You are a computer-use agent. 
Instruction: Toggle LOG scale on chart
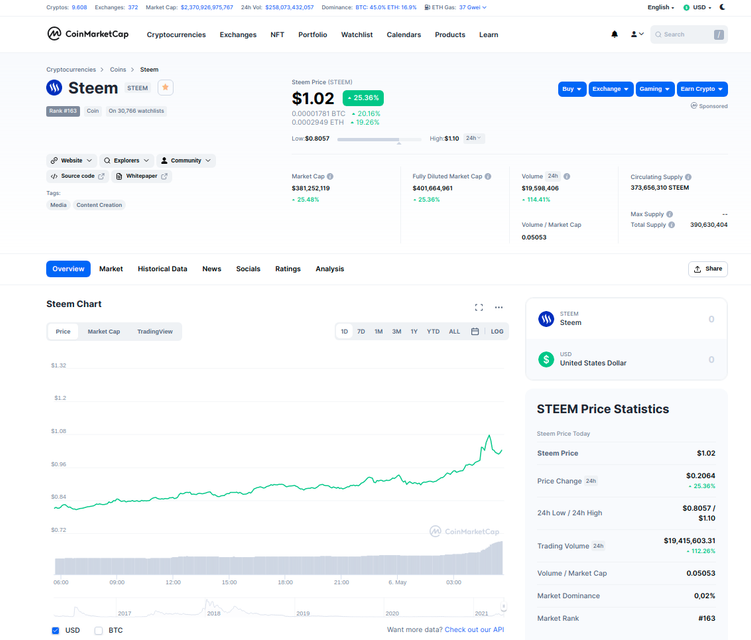(x=497, y=331)
